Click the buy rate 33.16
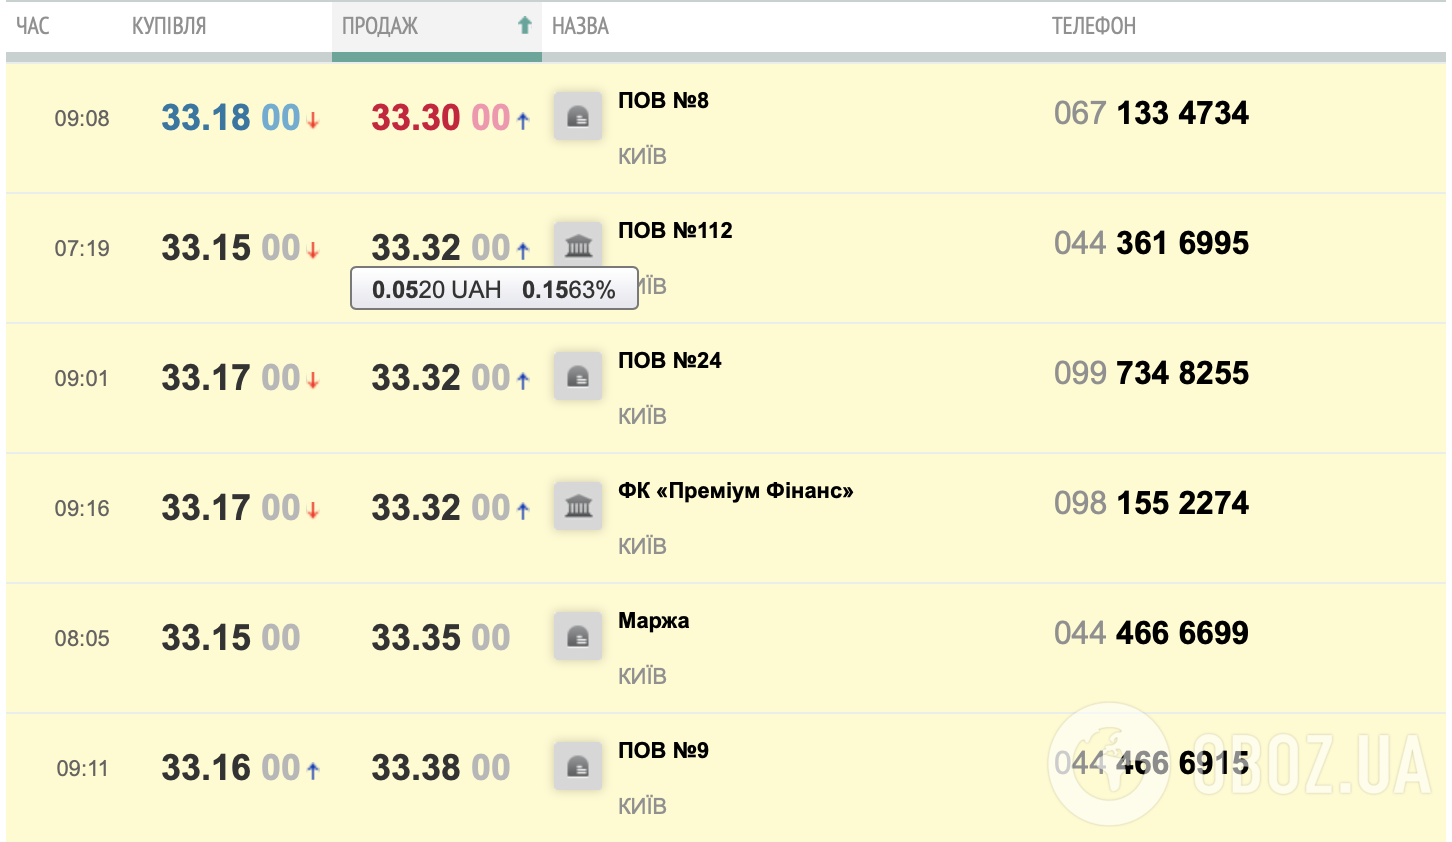The height and width of the screenshot is (842, 1452). [x=230, y=768]
